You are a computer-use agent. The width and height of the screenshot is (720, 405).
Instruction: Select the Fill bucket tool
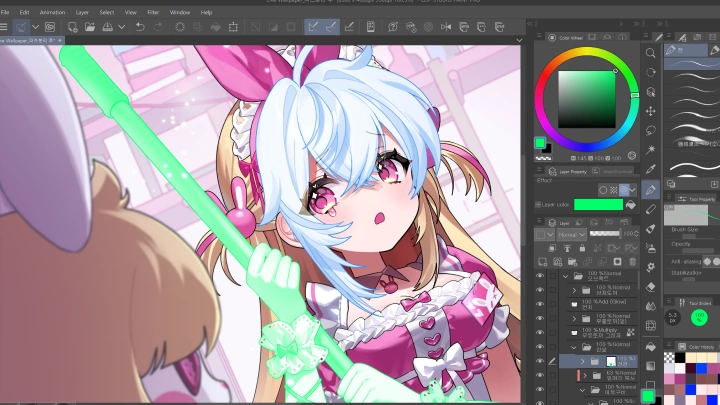point(650,347)
